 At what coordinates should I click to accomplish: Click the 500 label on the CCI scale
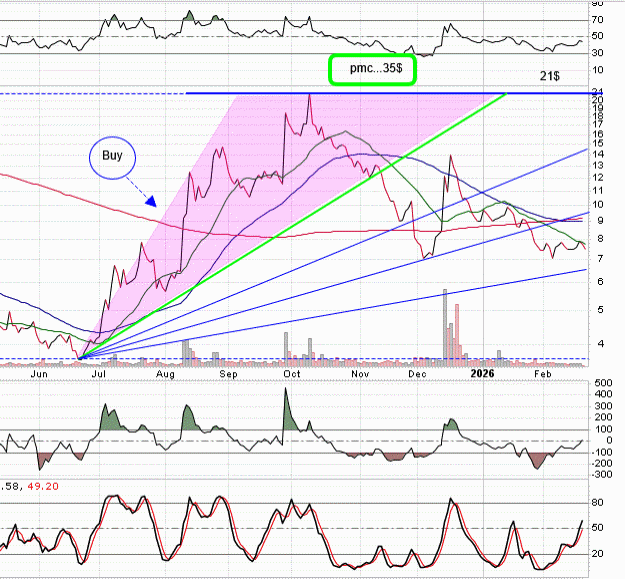pos(602,383)
